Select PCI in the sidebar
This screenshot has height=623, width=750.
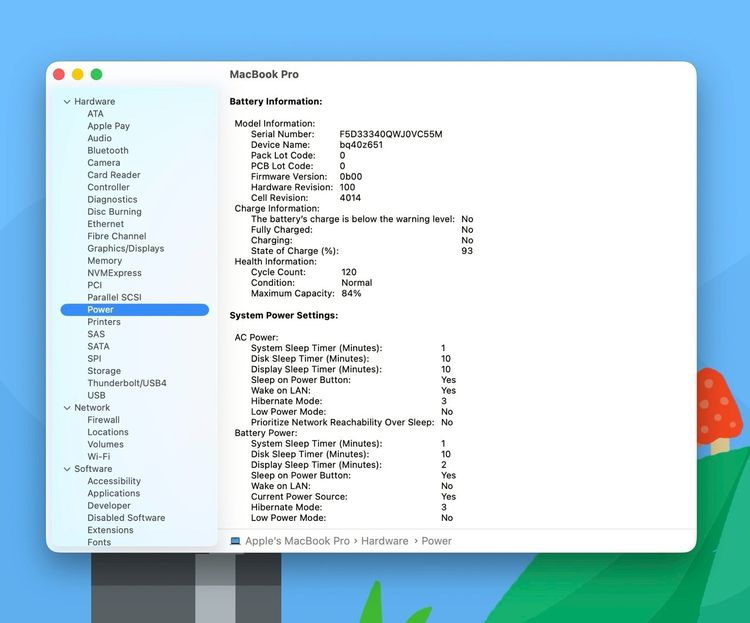(95, 285)
